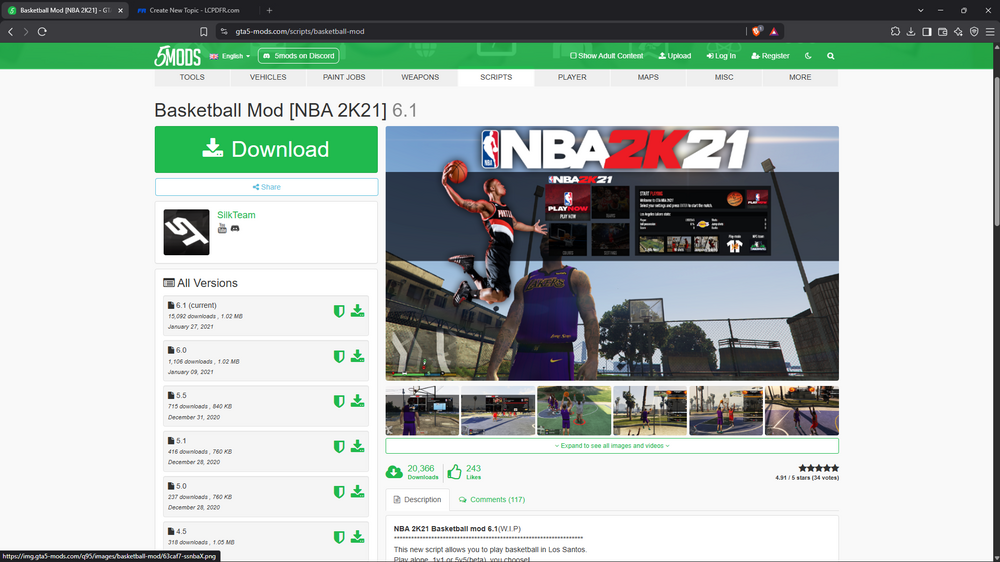The width and height of the screenshot is (1000, 562).
Task: Check virus scan shield for version 5.0
Action: tap(339, 492)
